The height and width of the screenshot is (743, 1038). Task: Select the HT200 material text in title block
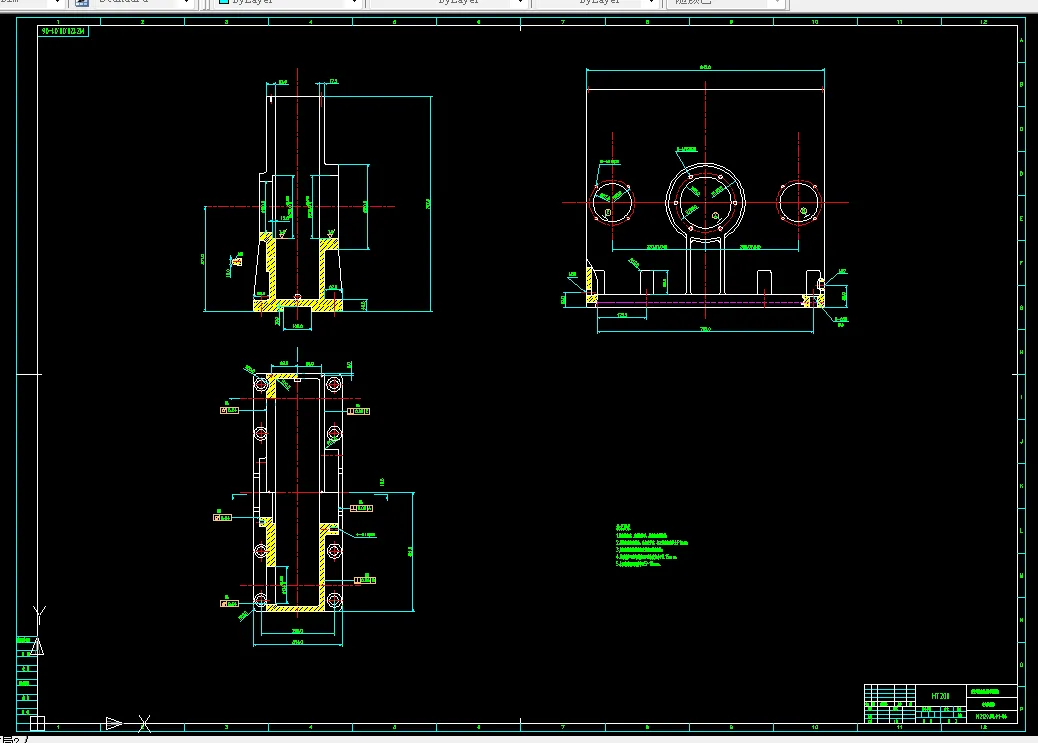click(x=940, y=696)
